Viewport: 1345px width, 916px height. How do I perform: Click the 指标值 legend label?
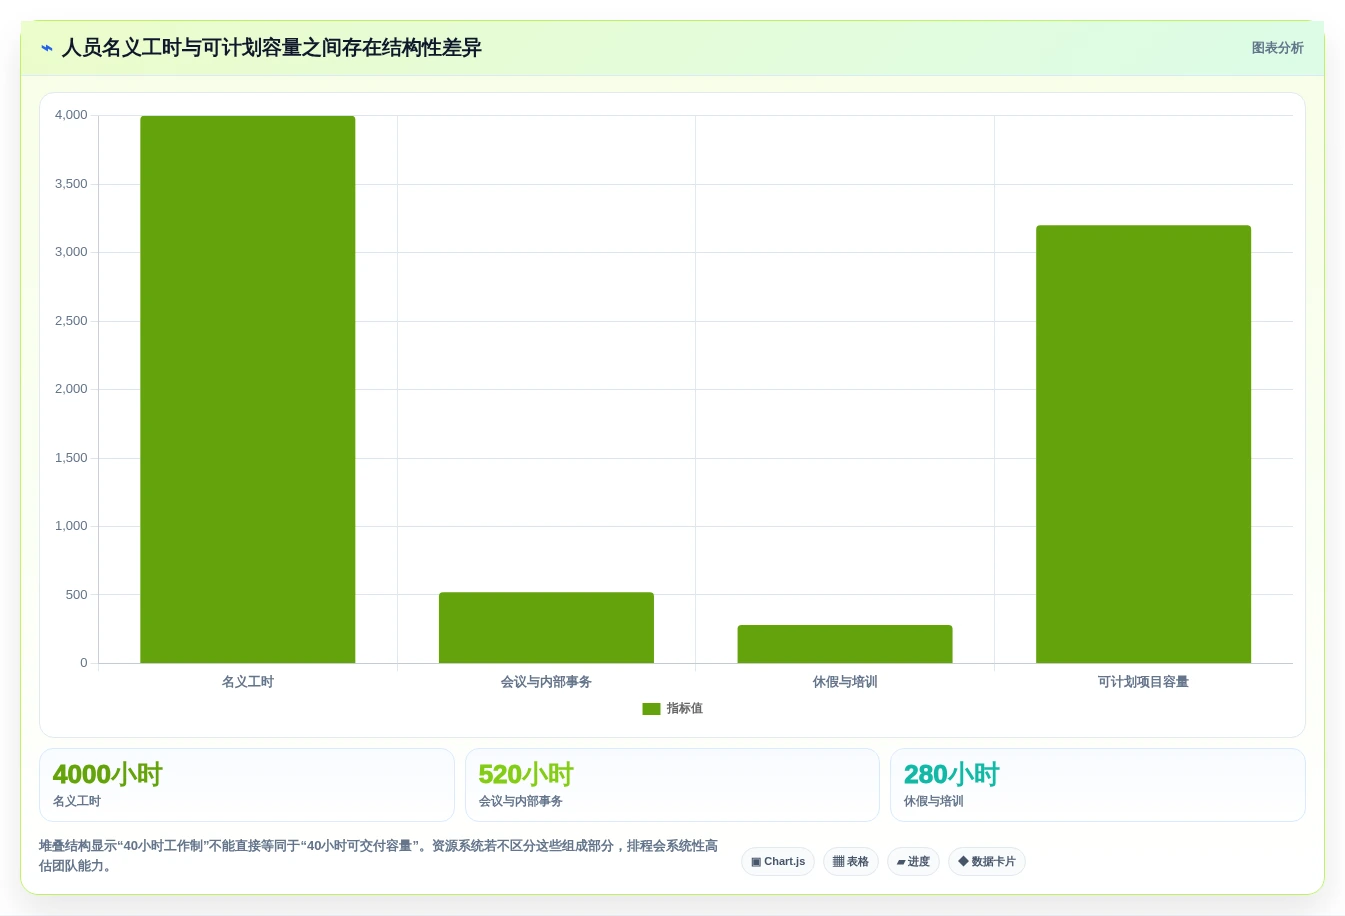pos(685,708)
